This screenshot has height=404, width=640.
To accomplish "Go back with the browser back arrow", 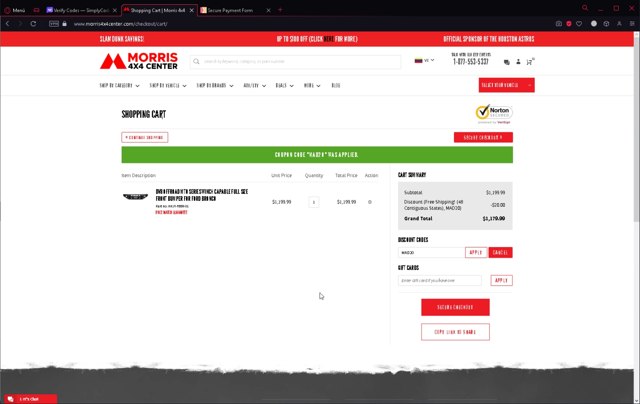I will [7, 24].
